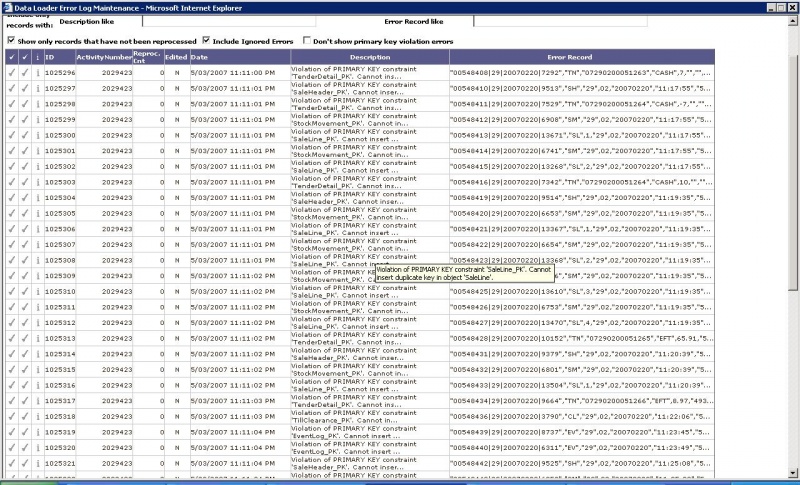This screenshot has height=485, width=800.
Task: Click first checkmark icon in row 1025305
Action: [x=12, y=213]
